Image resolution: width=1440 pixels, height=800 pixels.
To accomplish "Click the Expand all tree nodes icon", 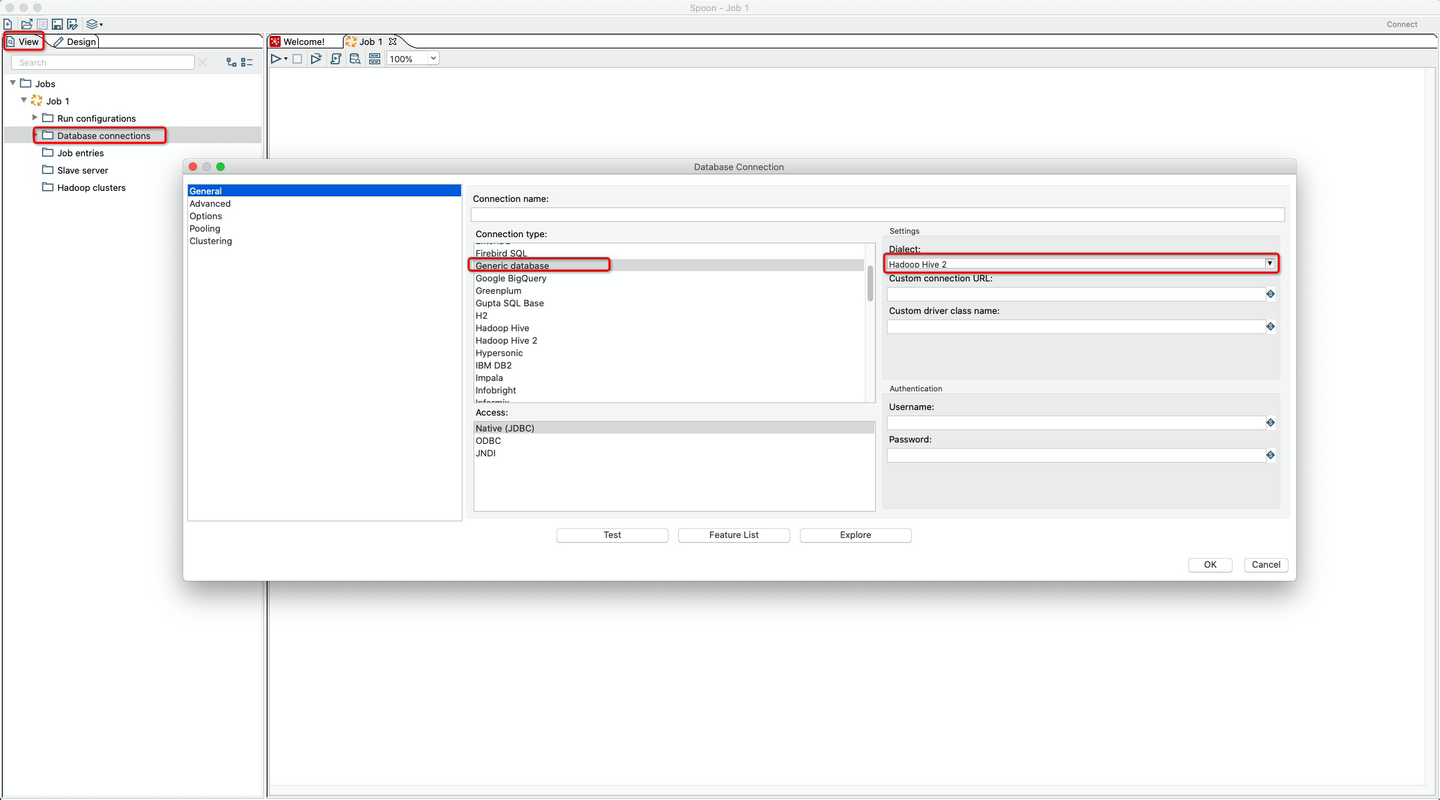I will [232, 62].
